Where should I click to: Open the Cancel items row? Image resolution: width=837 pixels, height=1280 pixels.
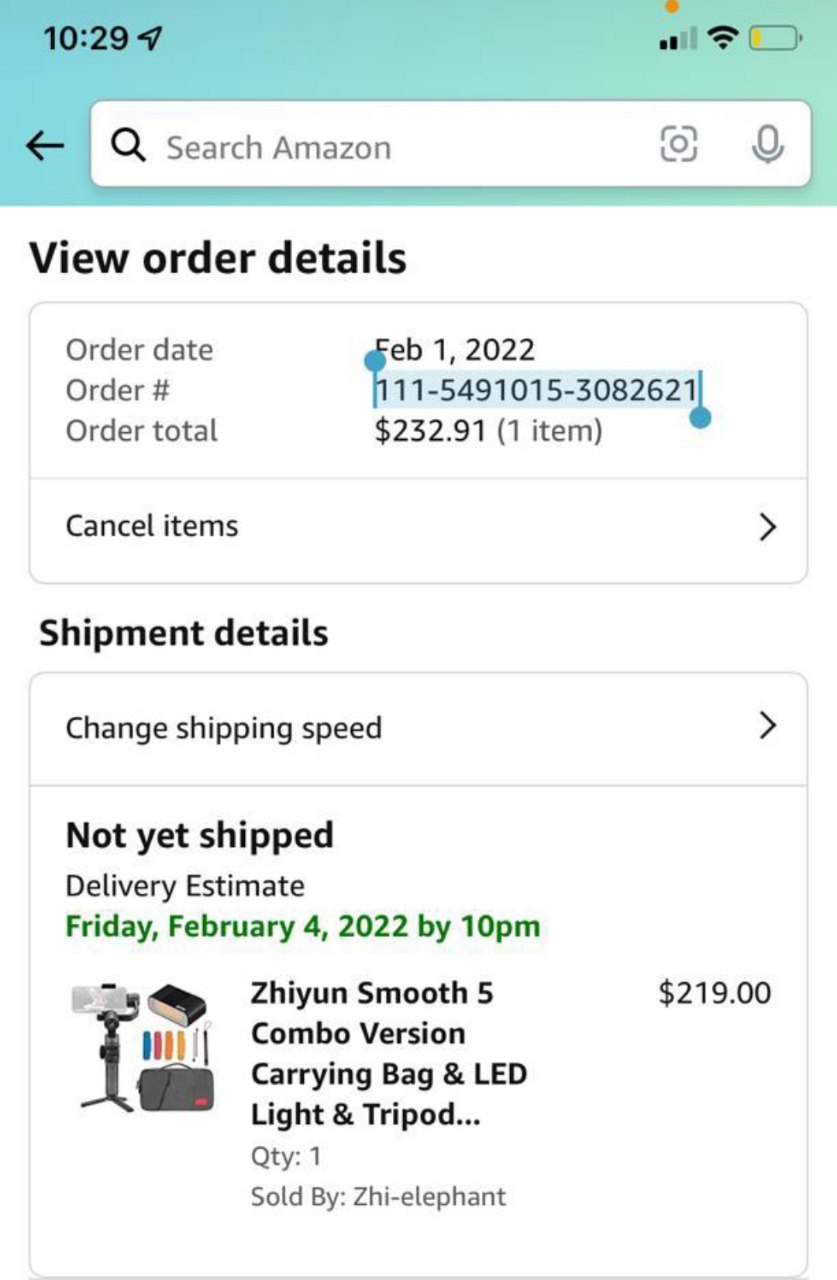point(418,527)
